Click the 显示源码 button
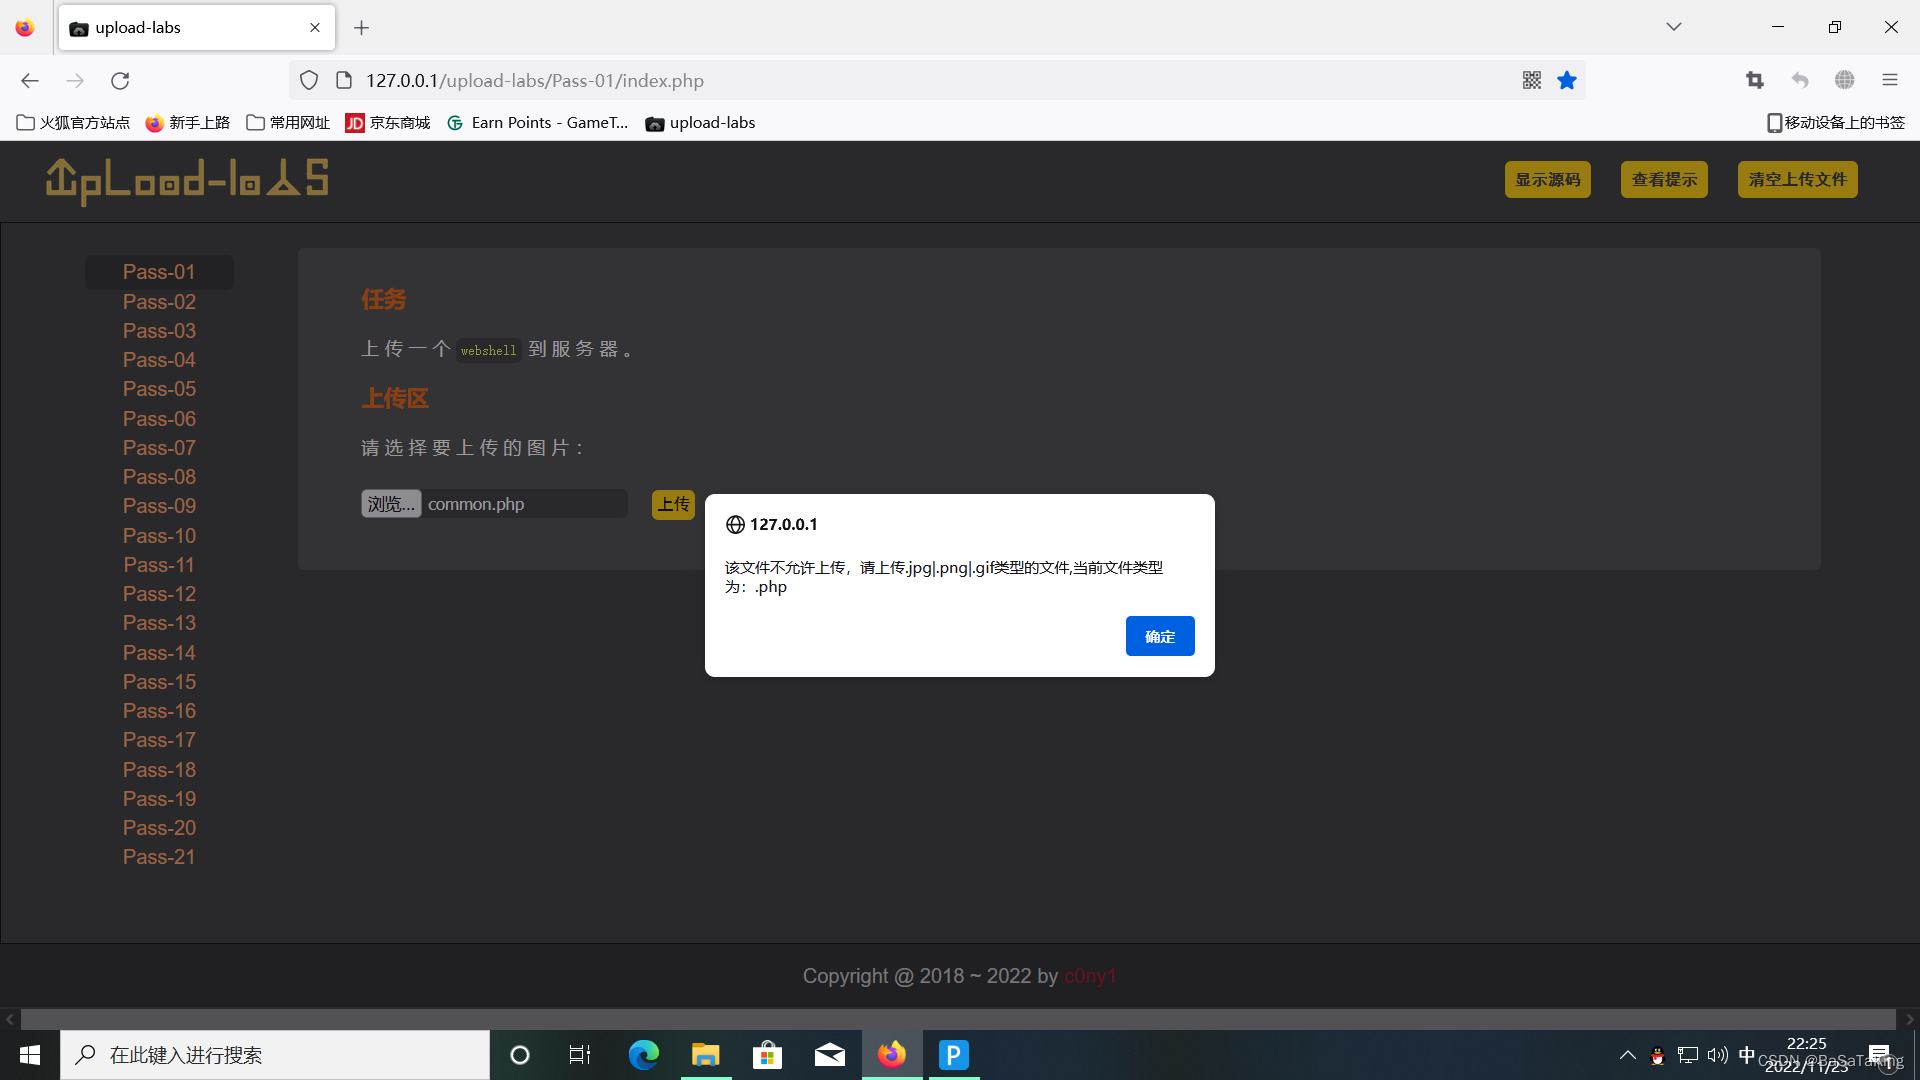Screen dimensions: 1920x1080 [x=1547, y=179]
